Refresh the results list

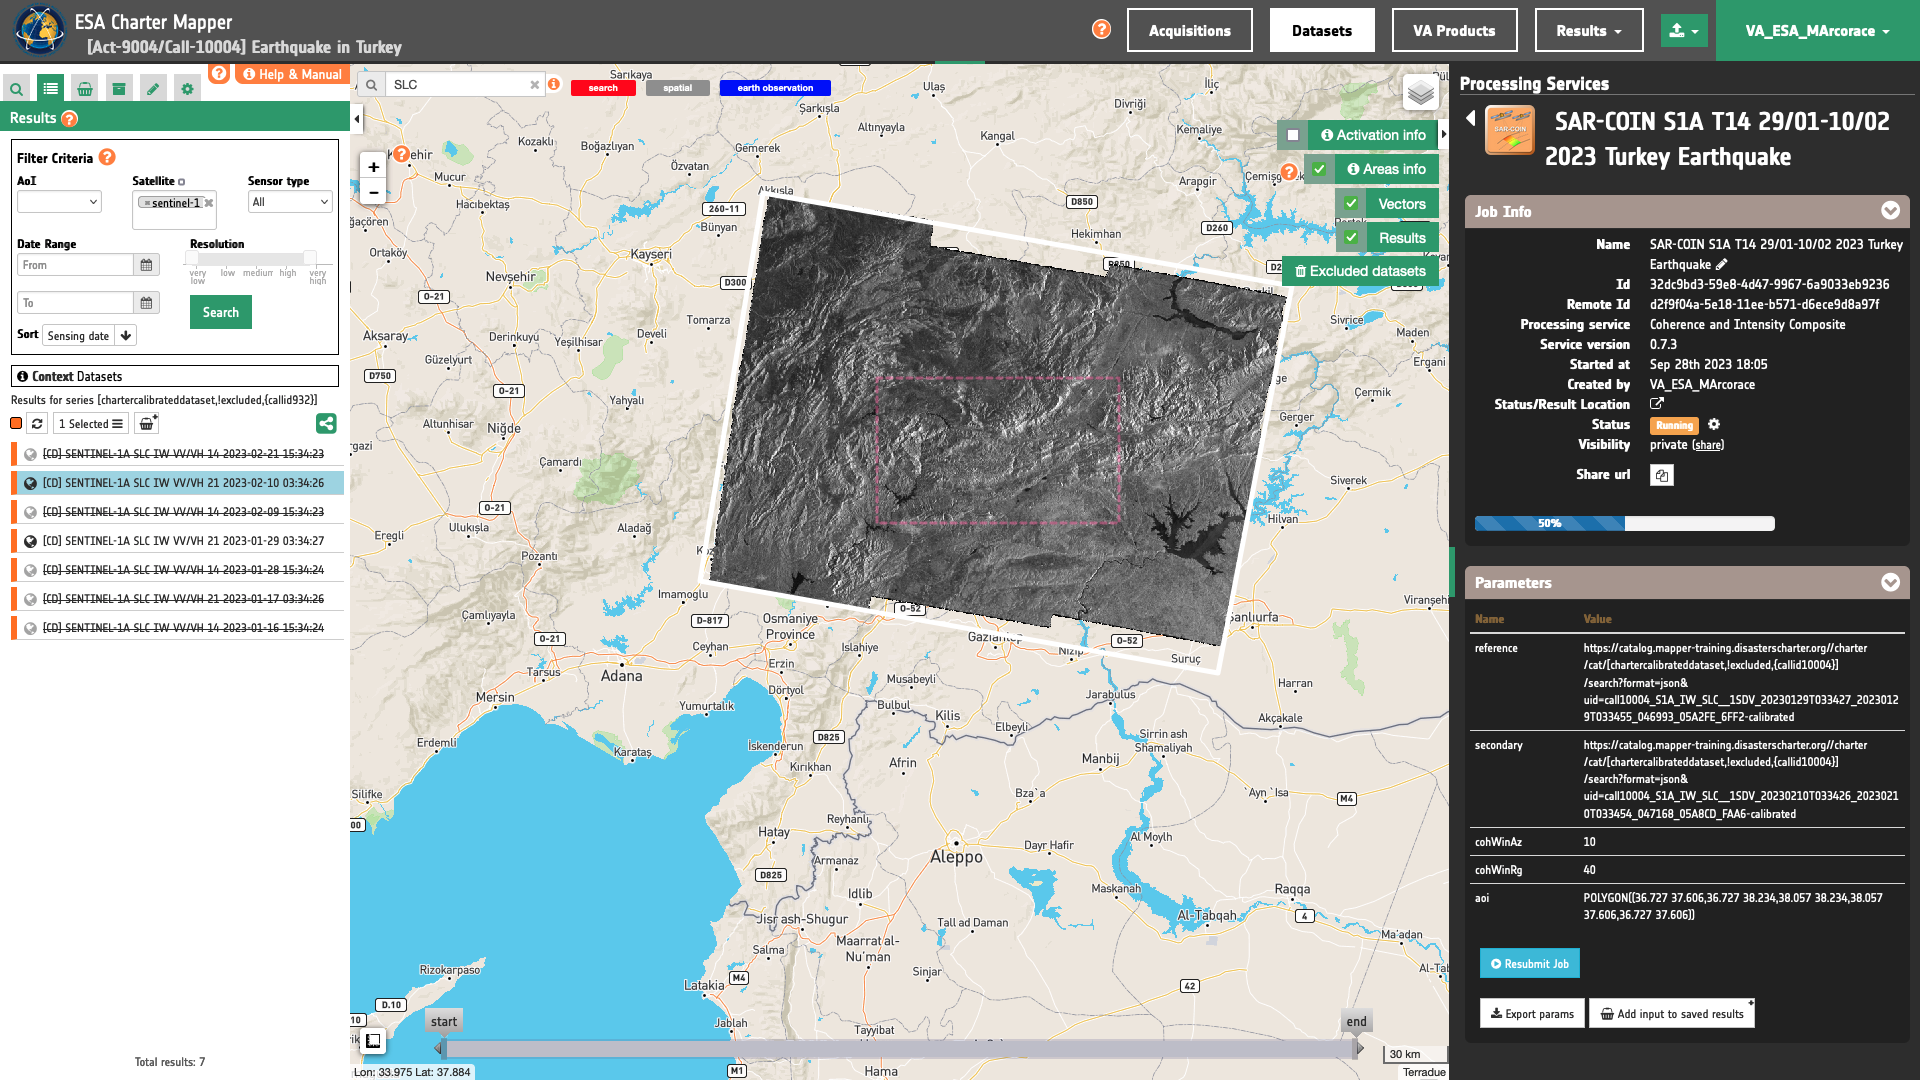coord(37,424)
